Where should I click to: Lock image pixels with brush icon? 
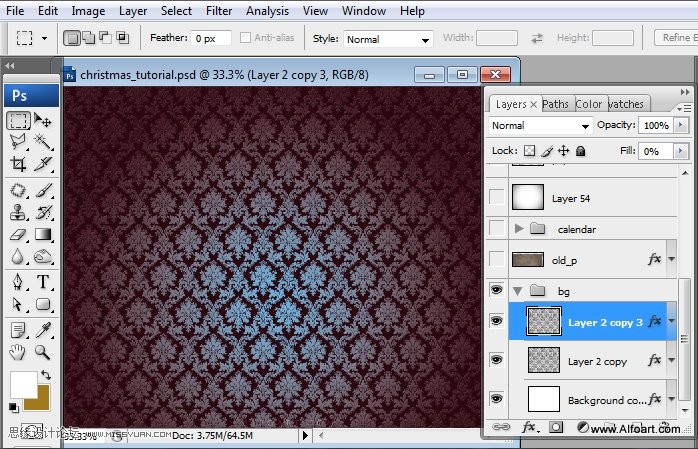[547, 151]
